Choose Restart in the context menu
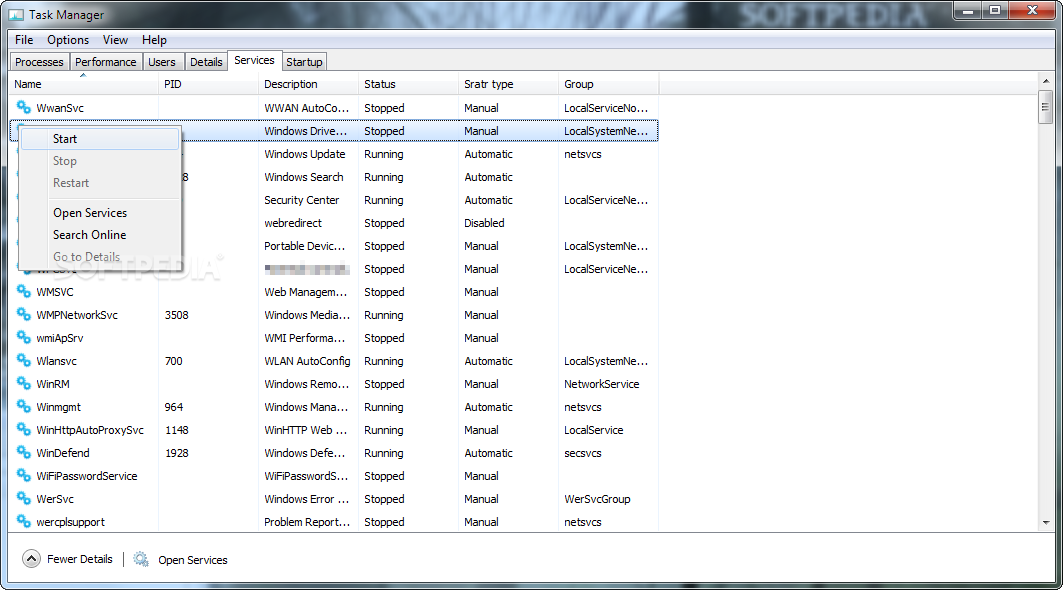 100,183
